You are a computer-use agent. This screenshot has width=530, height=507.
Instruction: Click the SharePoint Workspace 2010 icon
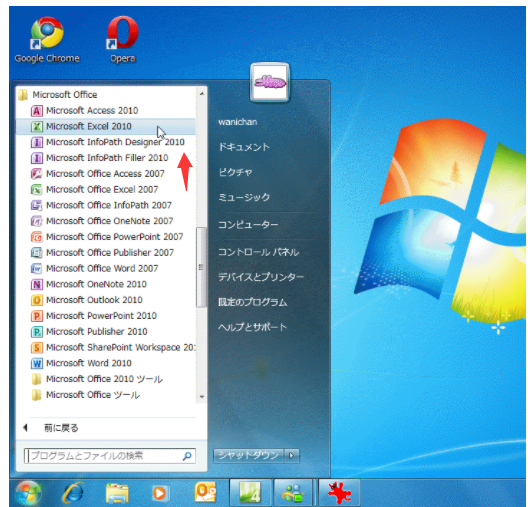[37, 347]
